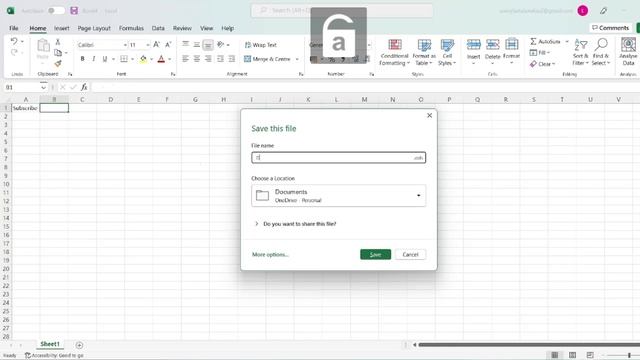
Task: Add a new sheet with plus icon
Action: pos(79,345)
